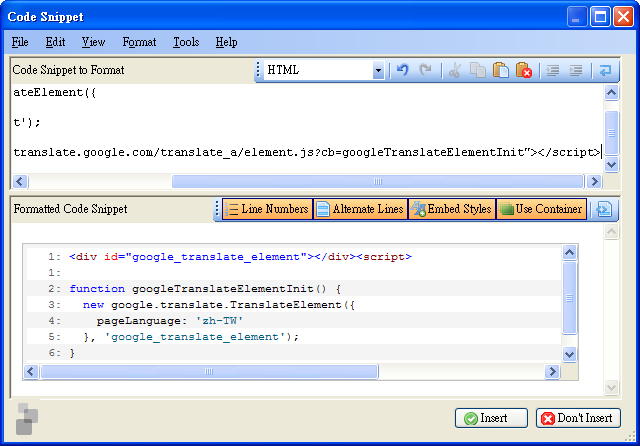Toggle Embed Styles option
Image resolution: width=640 pixels, height=446 pixels.
pyautogui.click(x=452, y=209)
